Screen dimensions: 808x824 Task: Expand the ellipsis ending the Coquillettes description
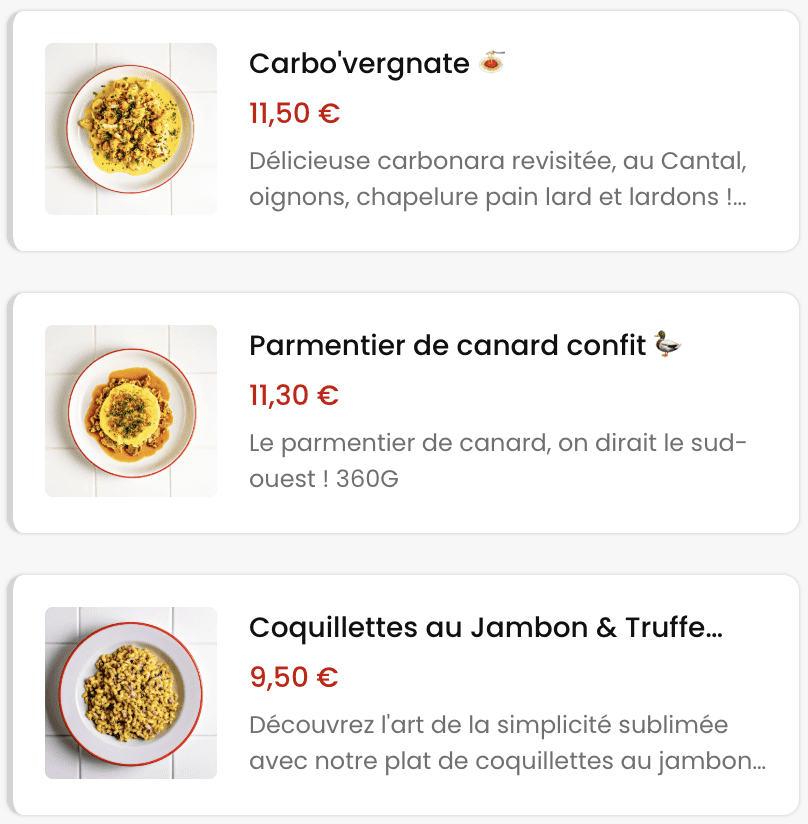[x=758, y=761]
